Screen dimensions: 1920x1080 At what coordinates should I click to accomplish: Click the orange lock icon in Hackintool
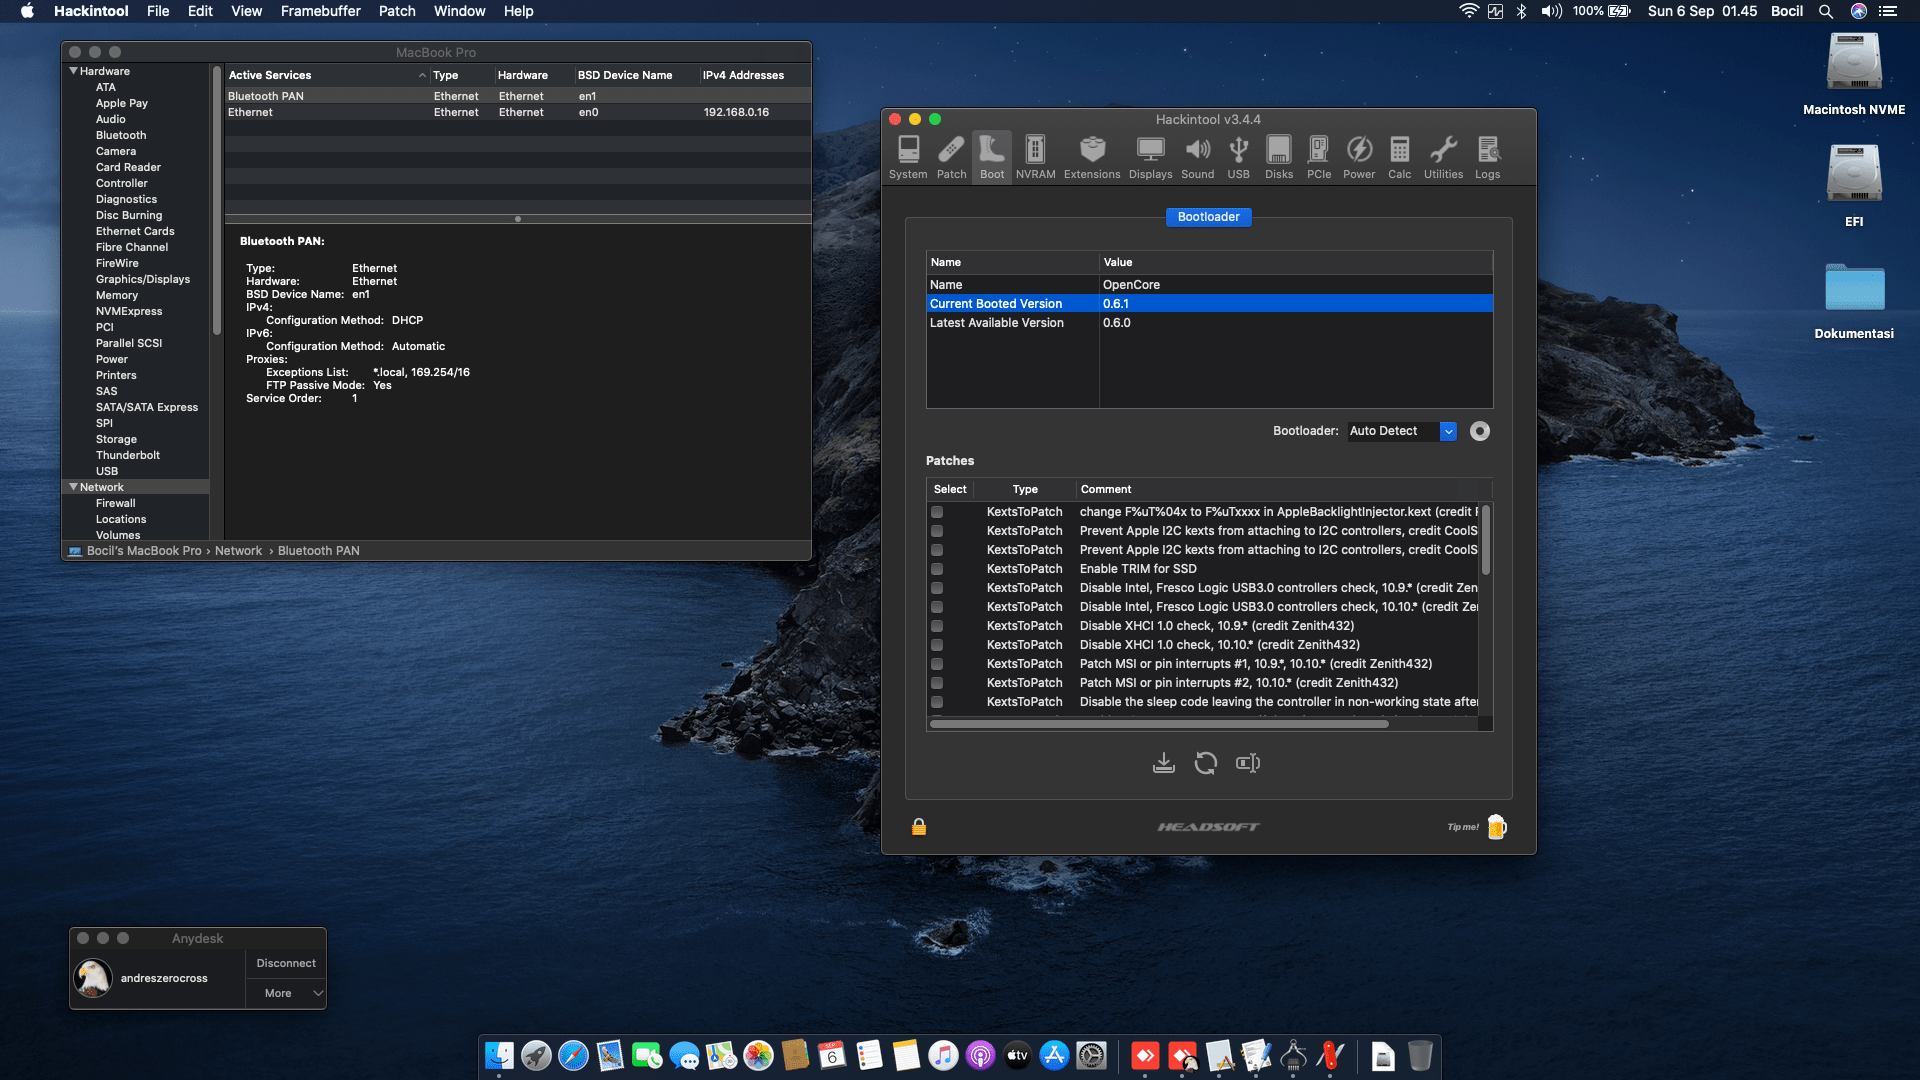(x=919, y=827)
